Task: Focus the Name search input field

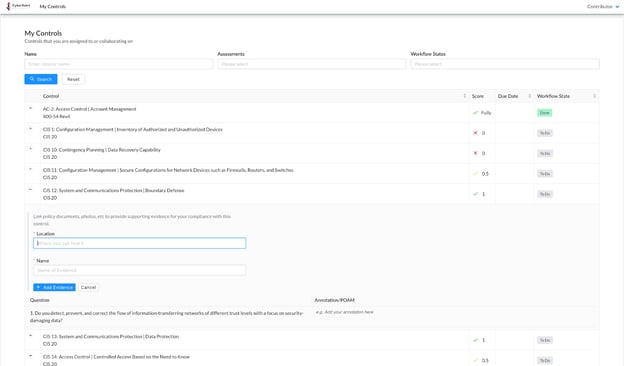Action: tap(119, 64)
